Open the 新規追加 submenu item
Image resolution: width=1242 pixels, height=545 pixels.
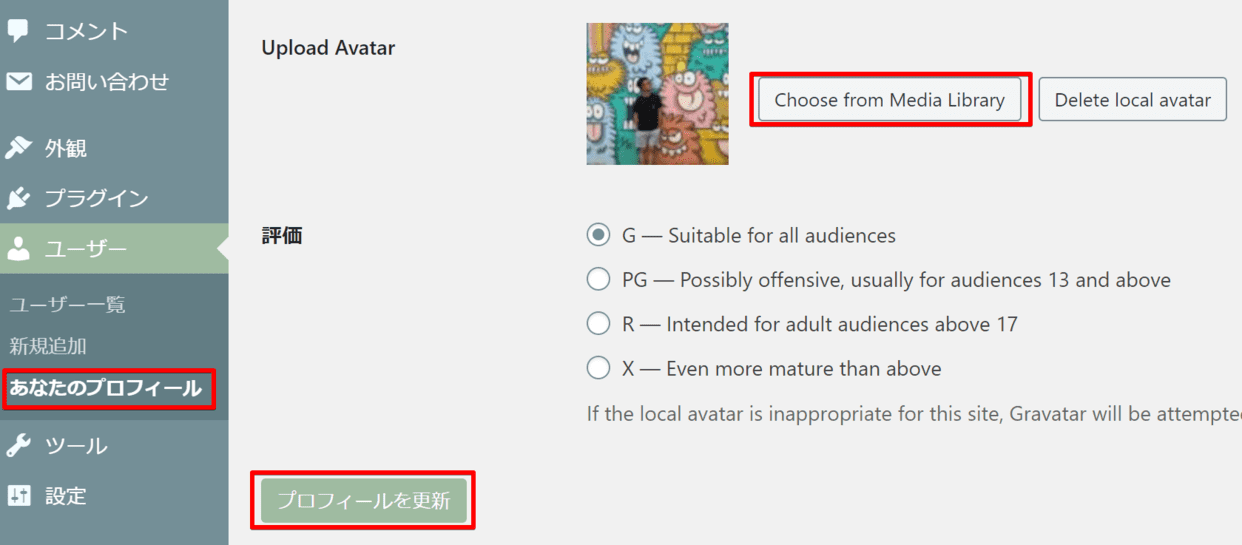[48, 346]
